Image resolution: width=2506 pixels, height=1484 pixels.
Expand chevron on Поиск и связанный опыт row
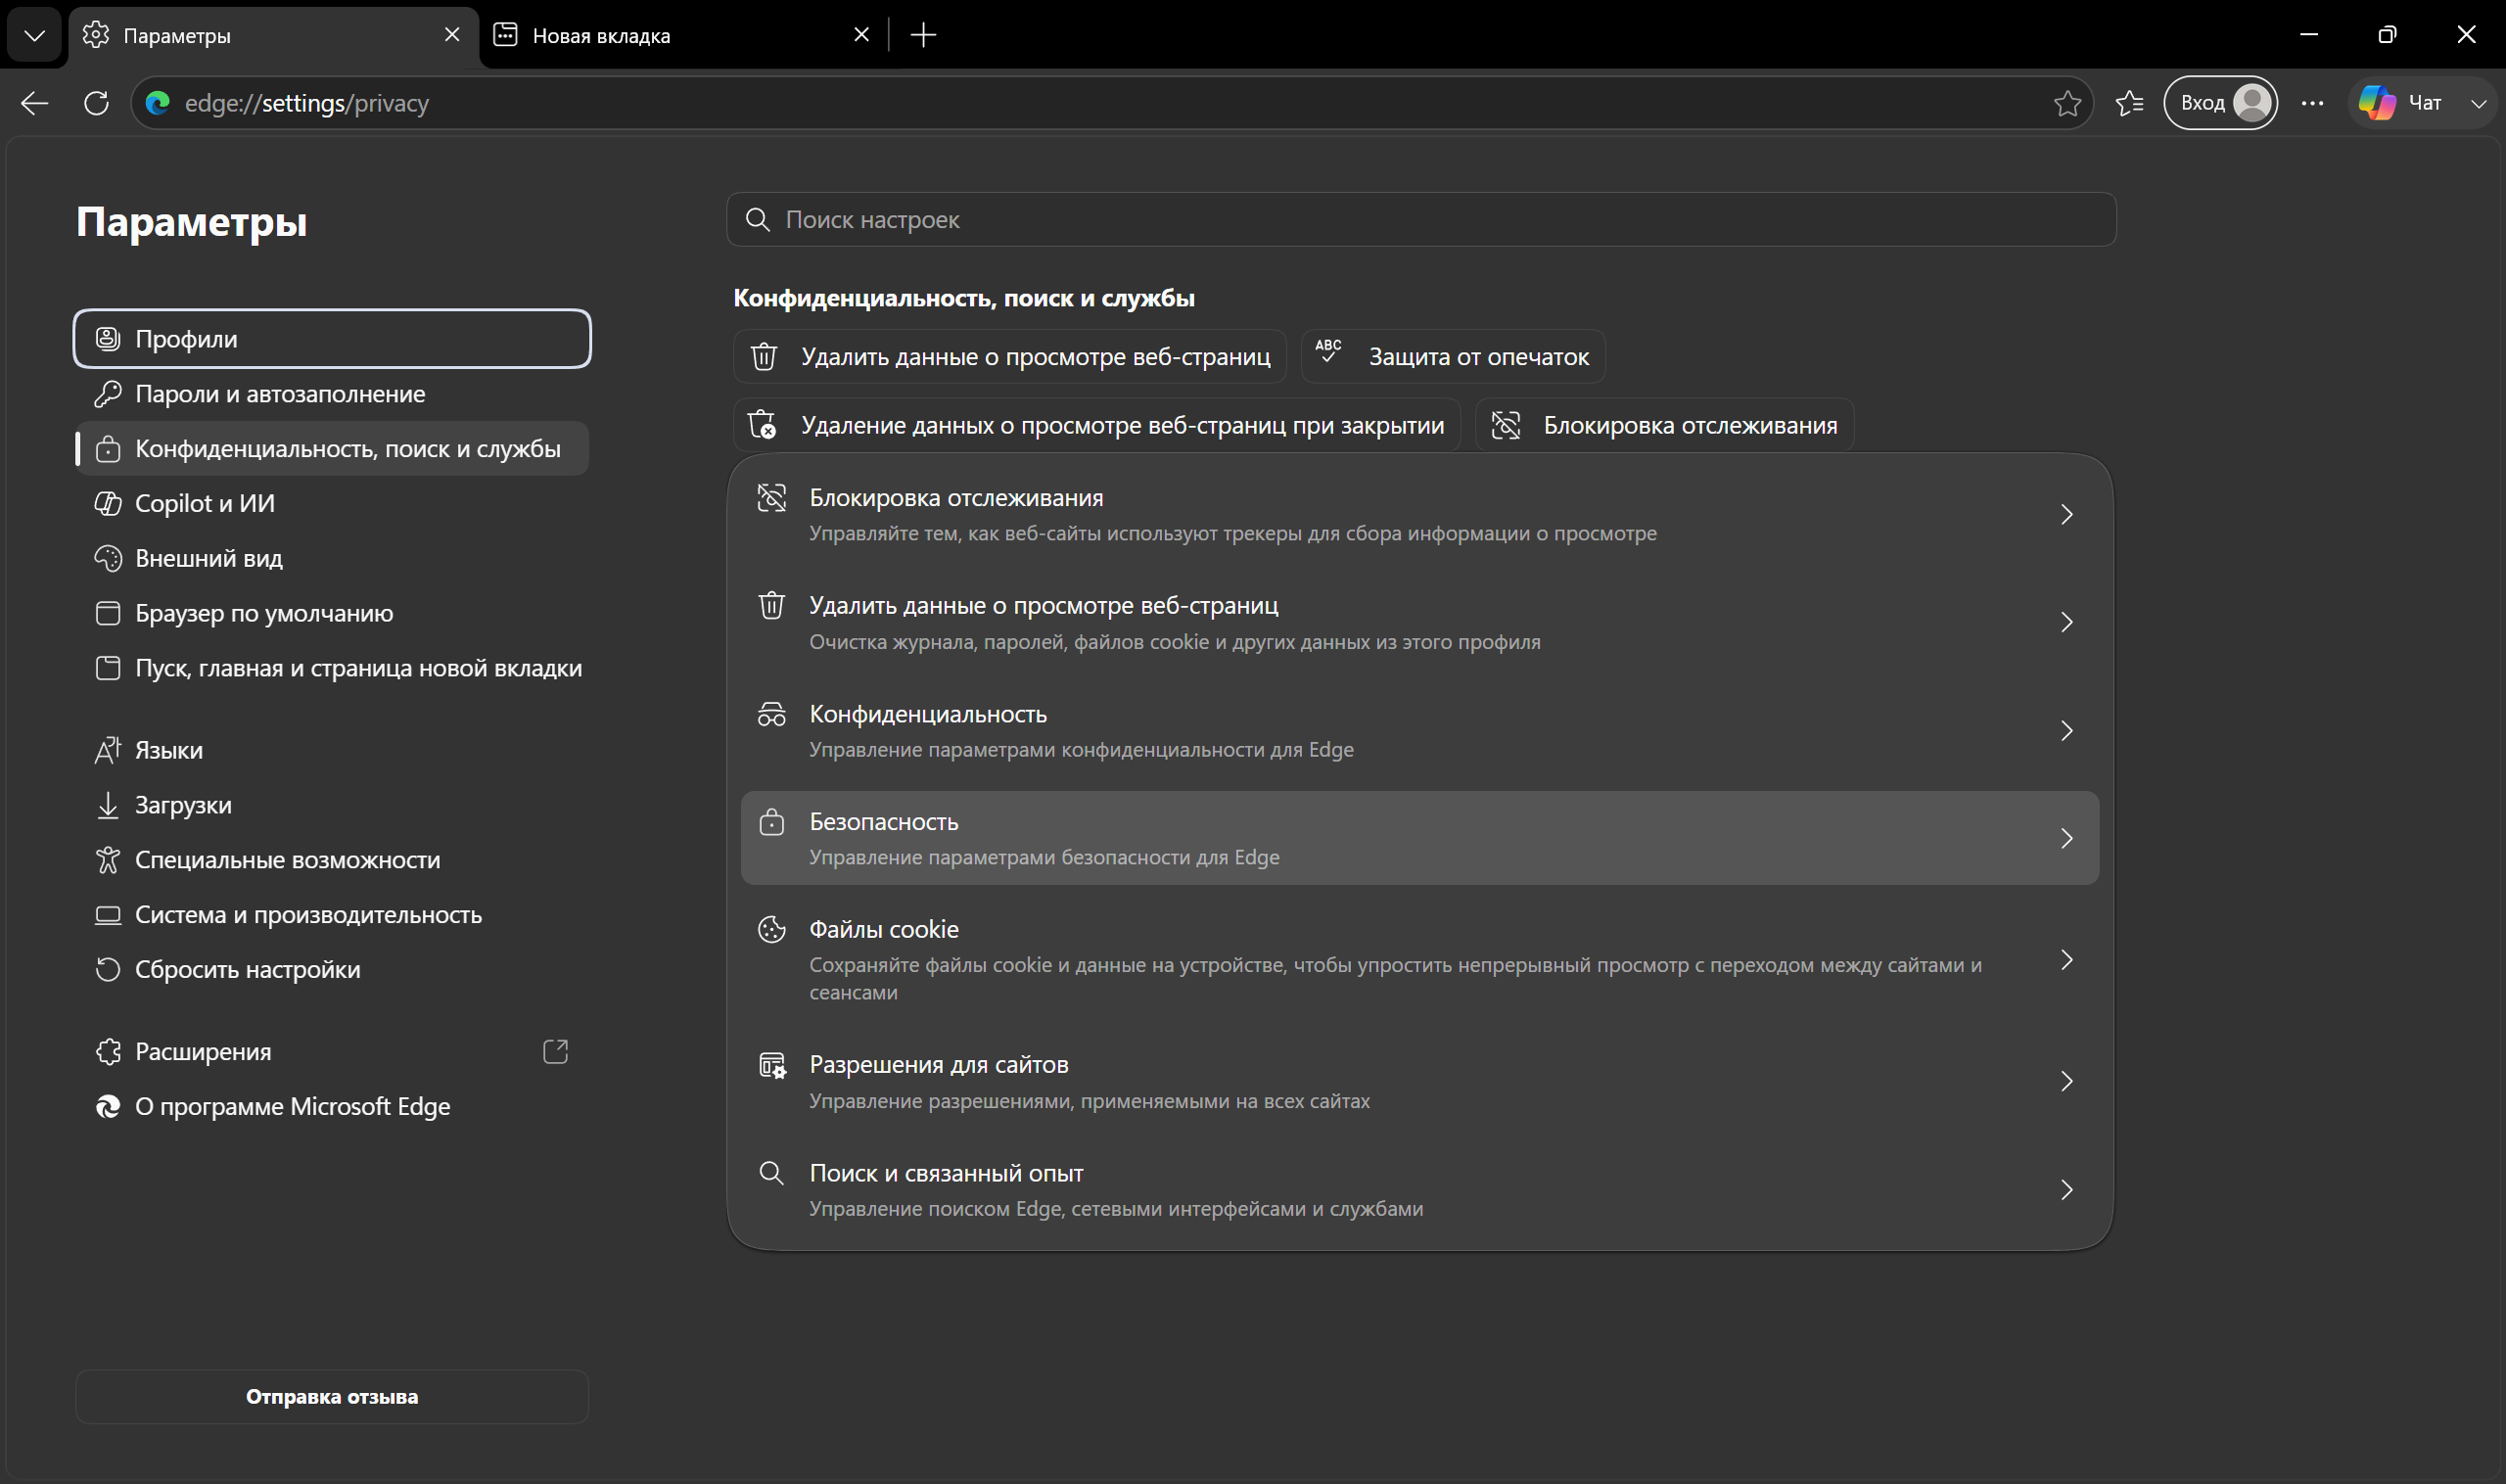click(x=2066, y=1190)
